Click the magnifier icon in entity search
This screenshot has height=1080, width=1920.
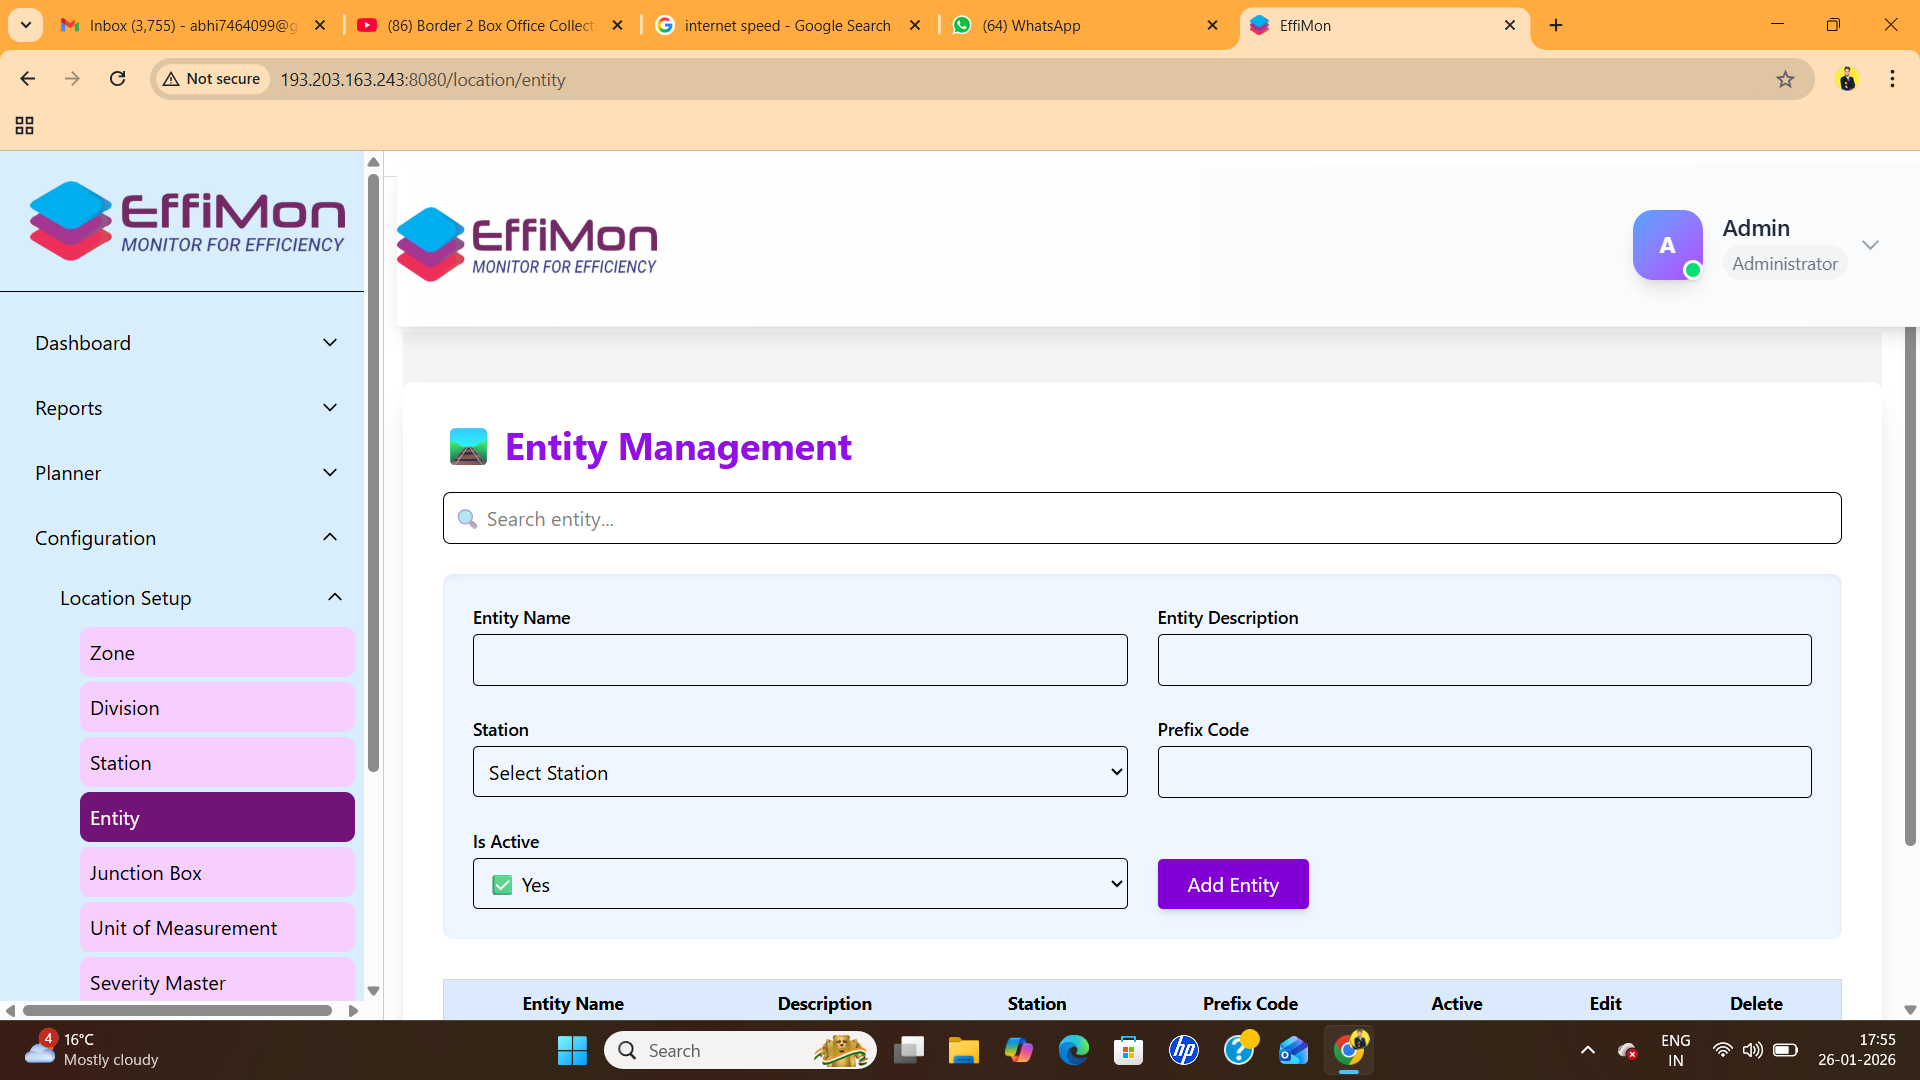(467, 519)
